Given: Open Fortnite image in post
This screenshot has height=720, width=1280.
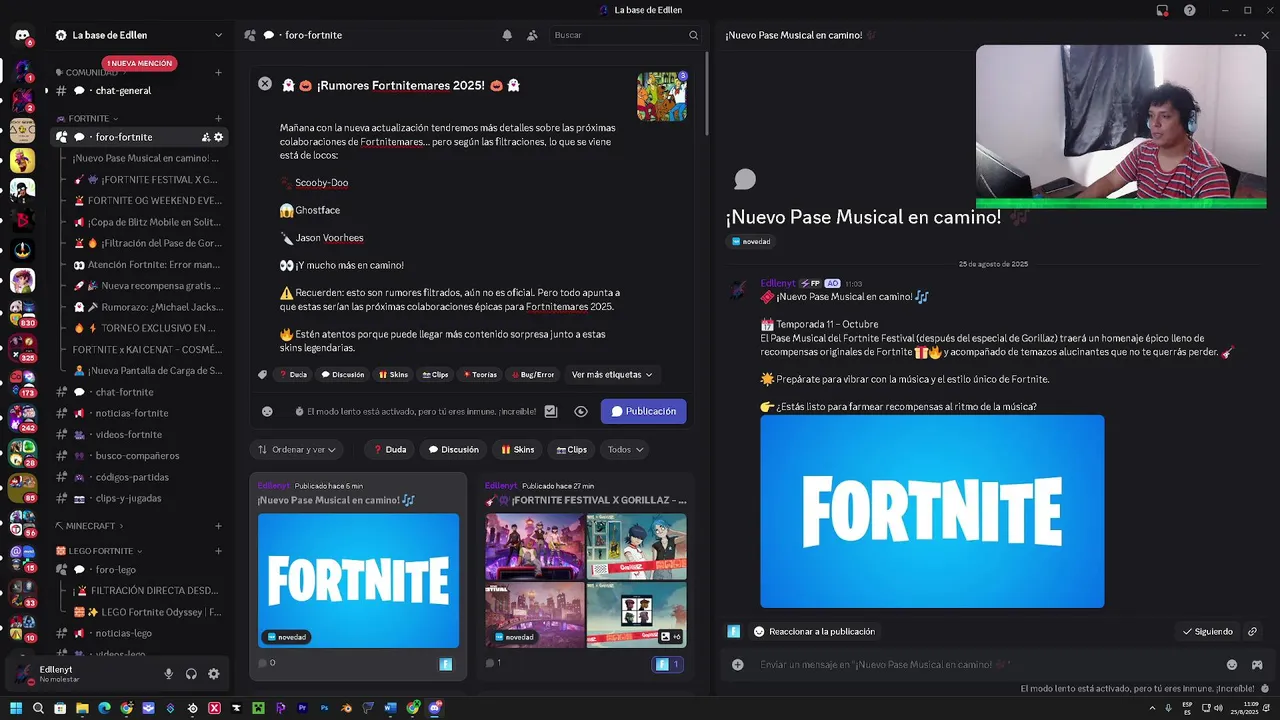Looking at the screenshot, I should pos(932,511).
